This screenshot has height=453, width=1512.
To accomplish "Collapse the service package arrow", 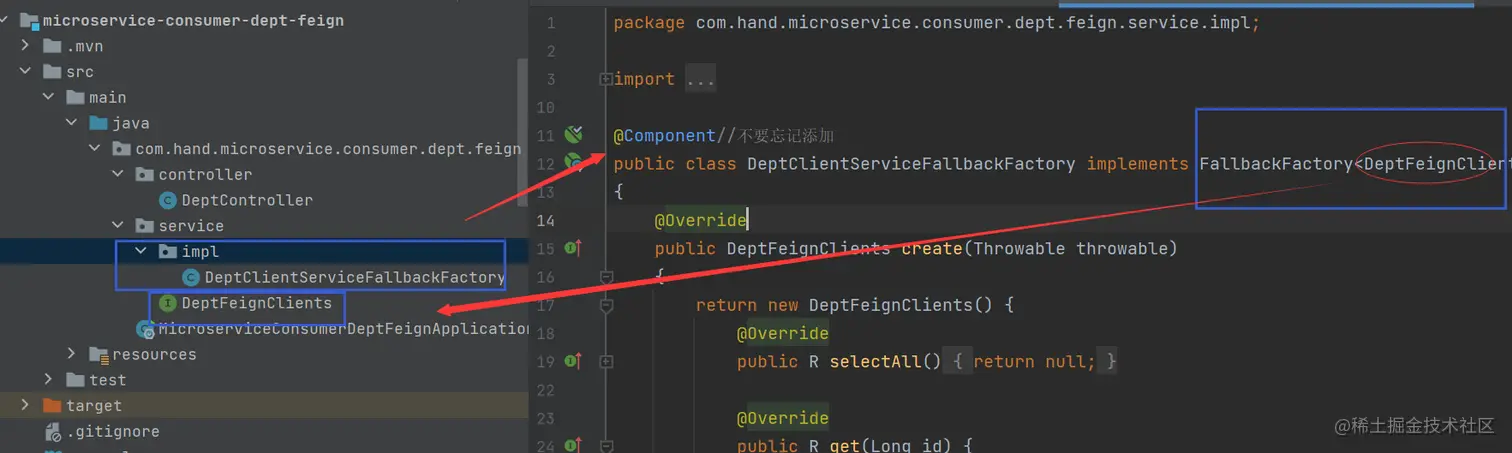I will point(118,226).
